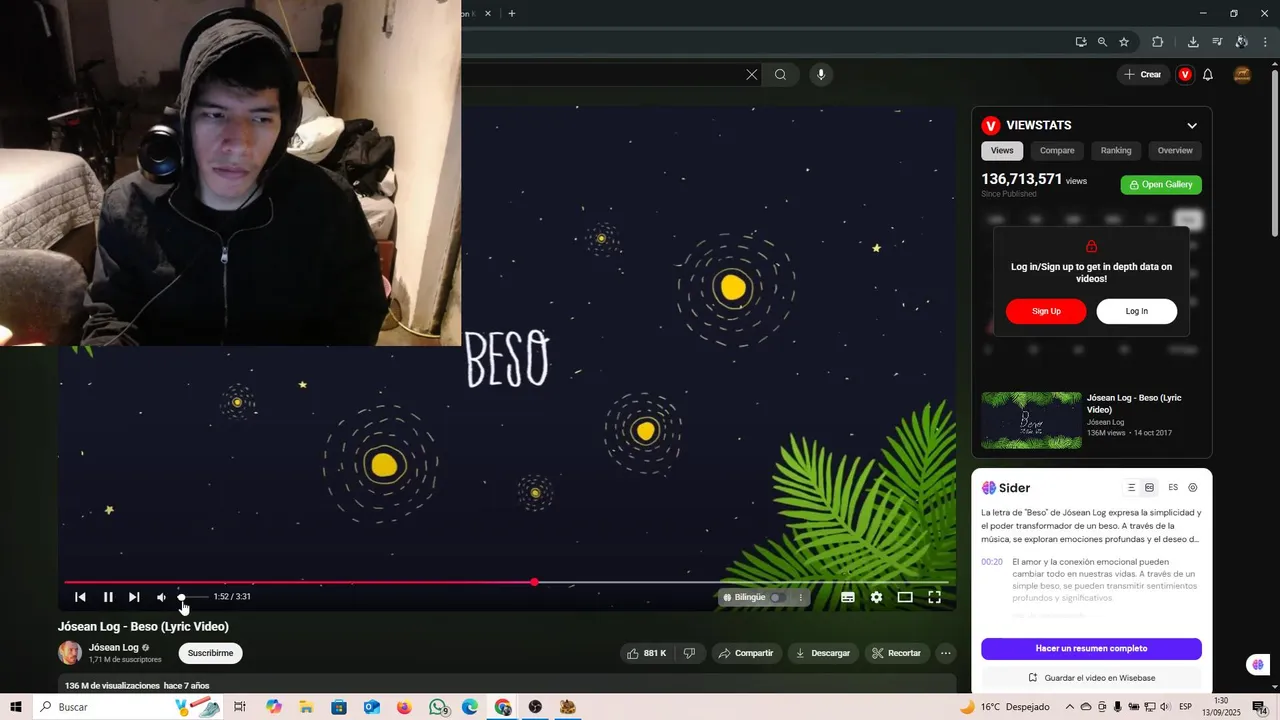Click the ViewStats Sign Up button
This screenshot has width=1280, height=720.
tap(1046, 311)
